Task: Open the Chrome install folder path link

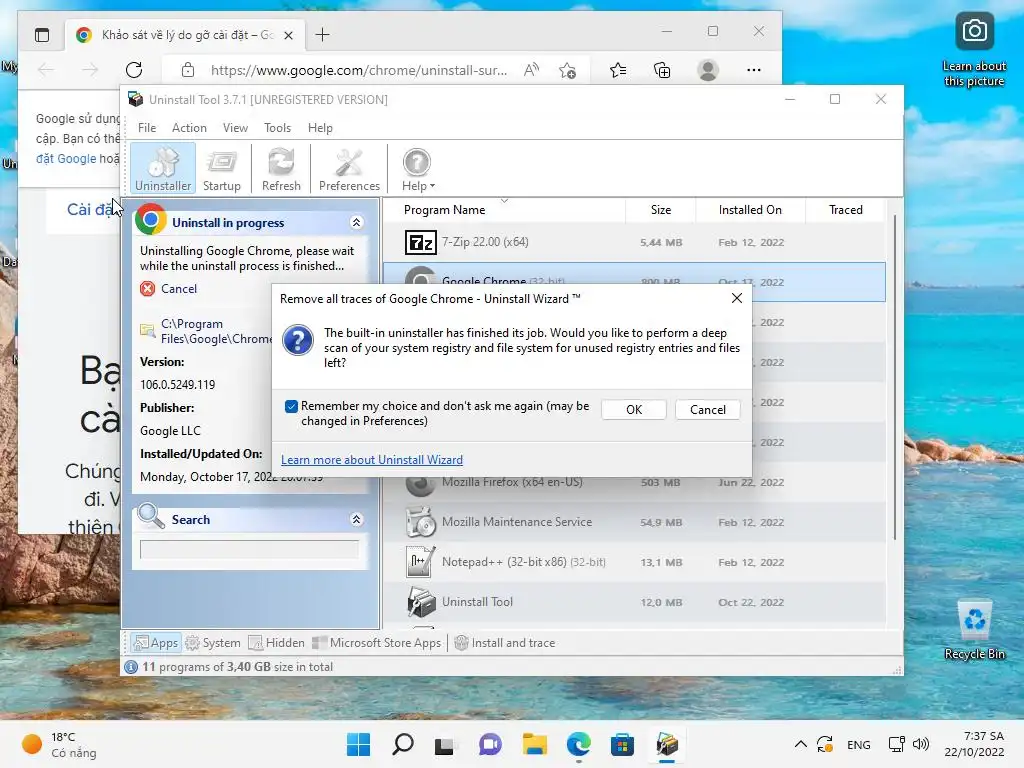Action: 216,331
